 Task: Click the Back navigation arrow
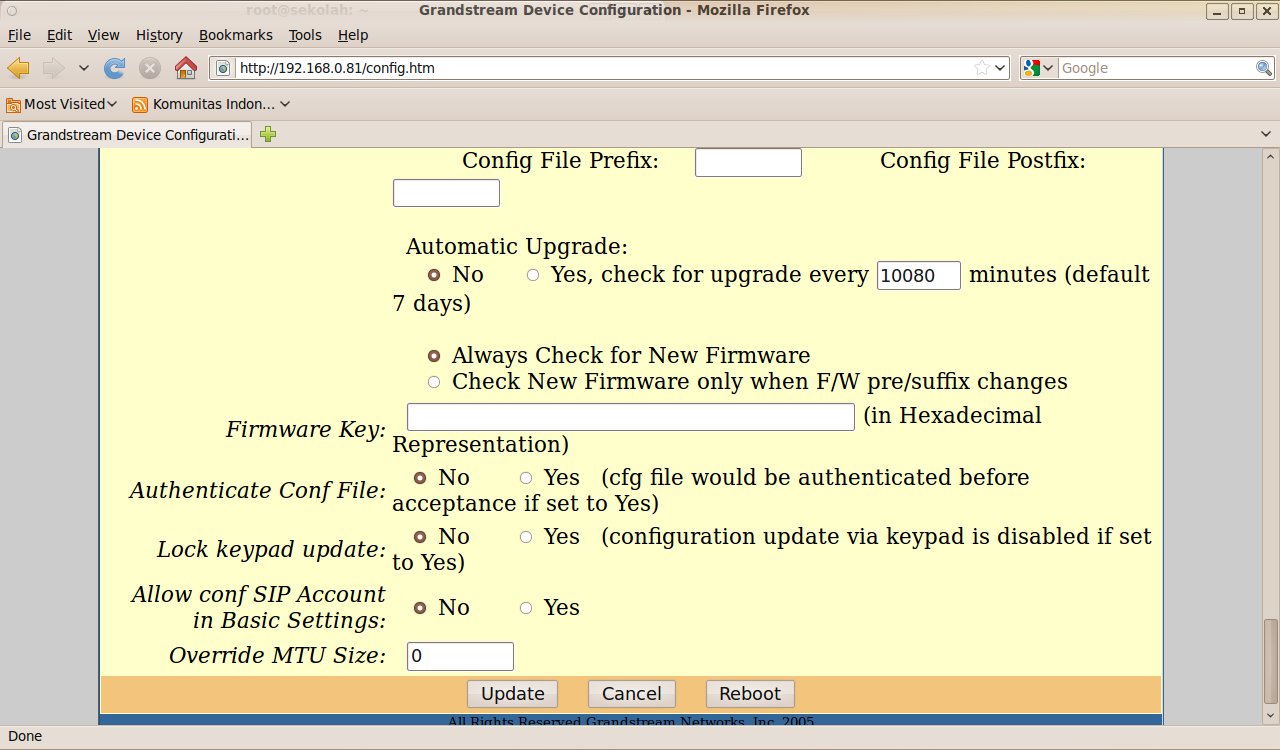pos(18,68)
